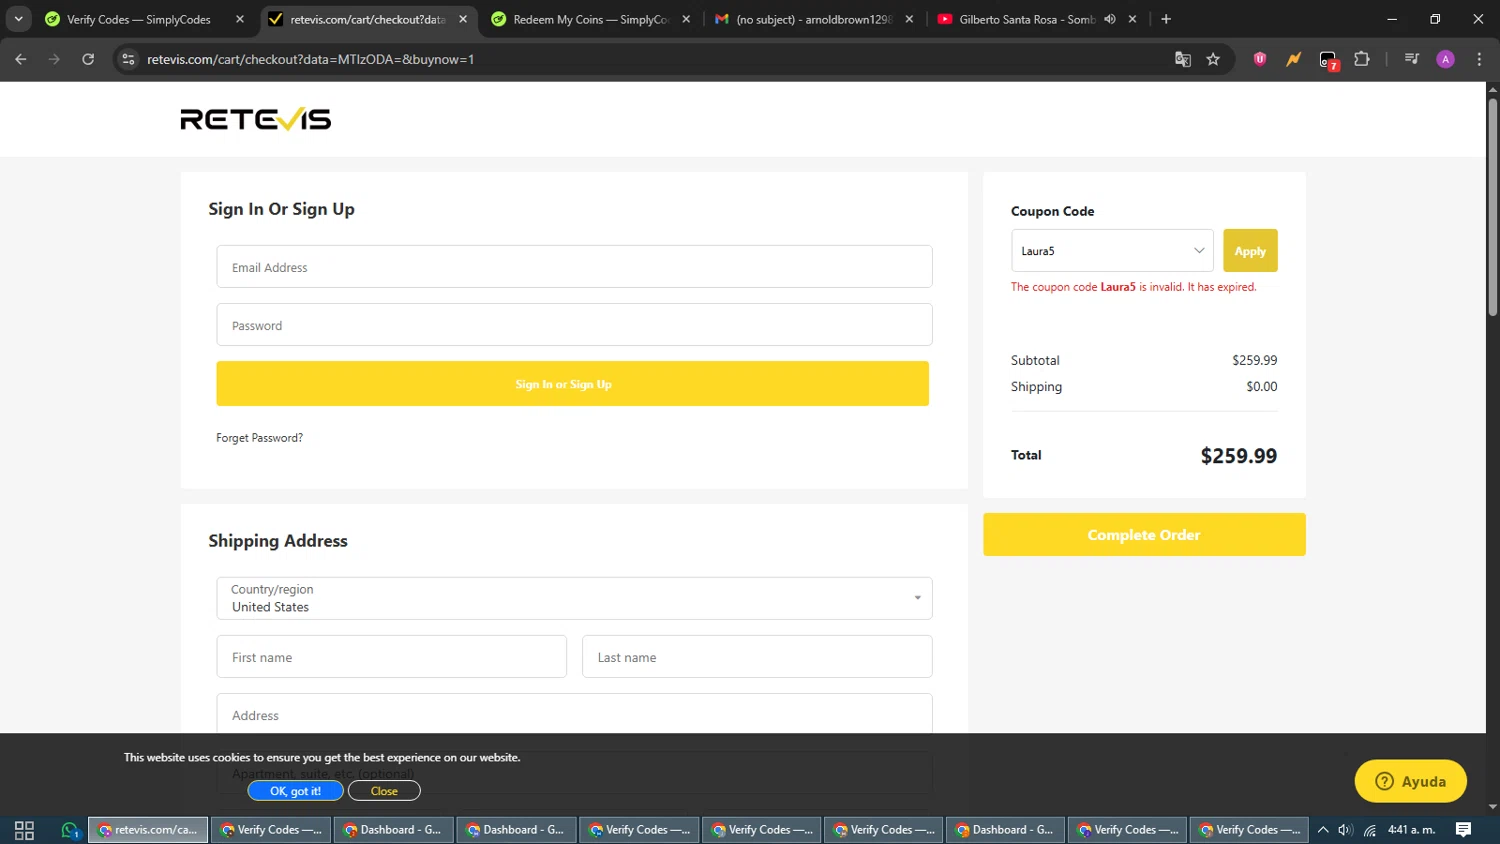Viewport: 1500px width, 844px height.
Task: Open the orange lightning extension icon
Action: click(x=1294, y=59)
